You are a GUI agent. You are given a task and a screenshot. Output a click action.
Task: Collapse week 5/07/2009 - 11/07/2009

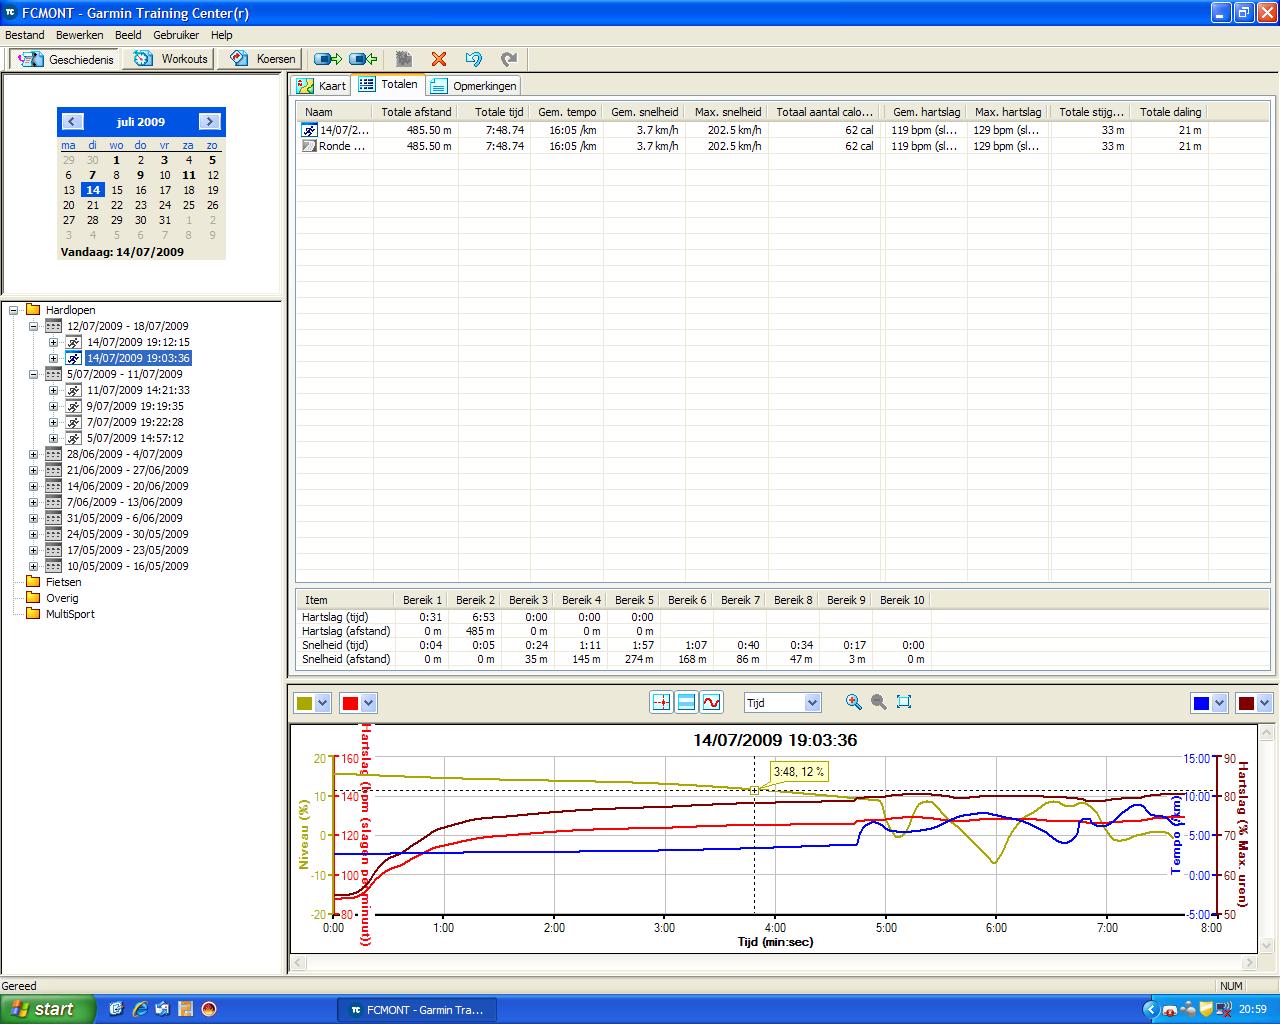tap(33, 374)
